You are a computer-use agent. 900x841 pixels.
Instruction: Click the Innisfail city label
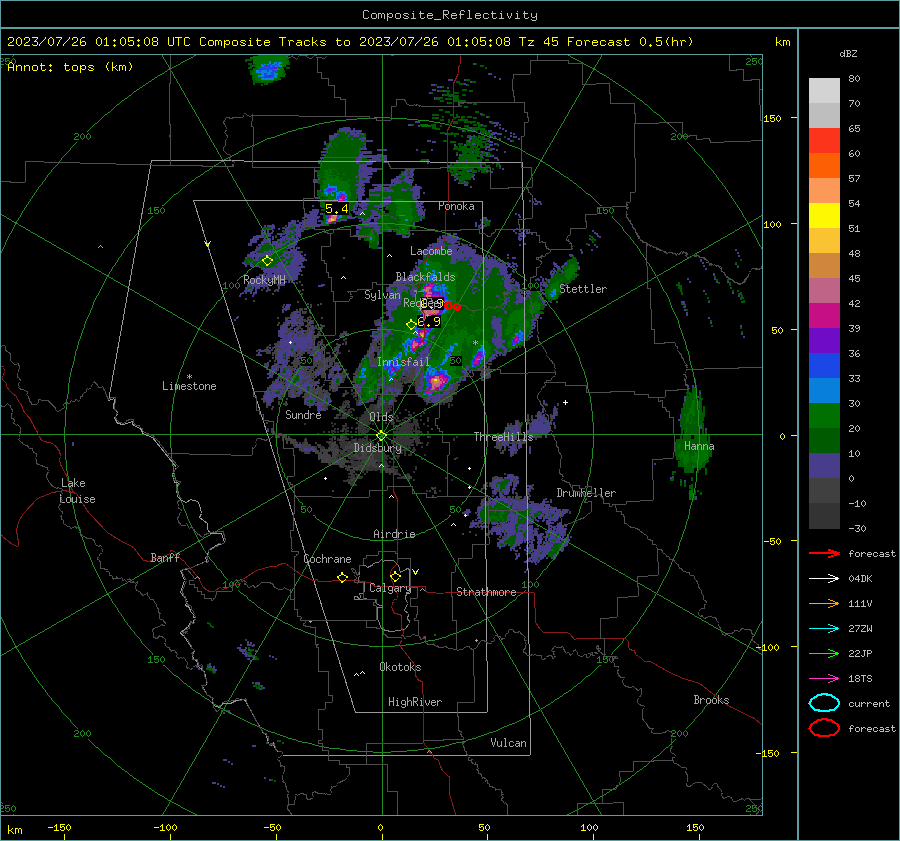tap(403, 362)
